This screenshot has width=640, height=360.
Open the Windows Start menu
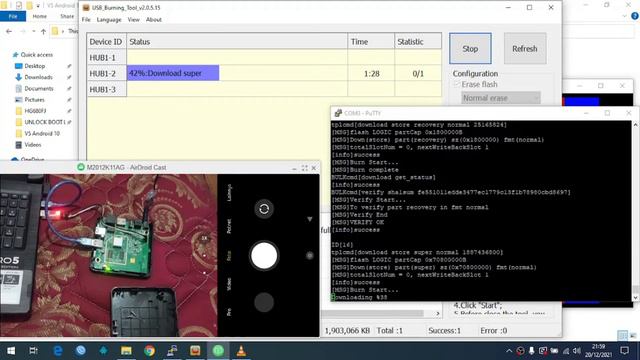(x=11, y=351)
